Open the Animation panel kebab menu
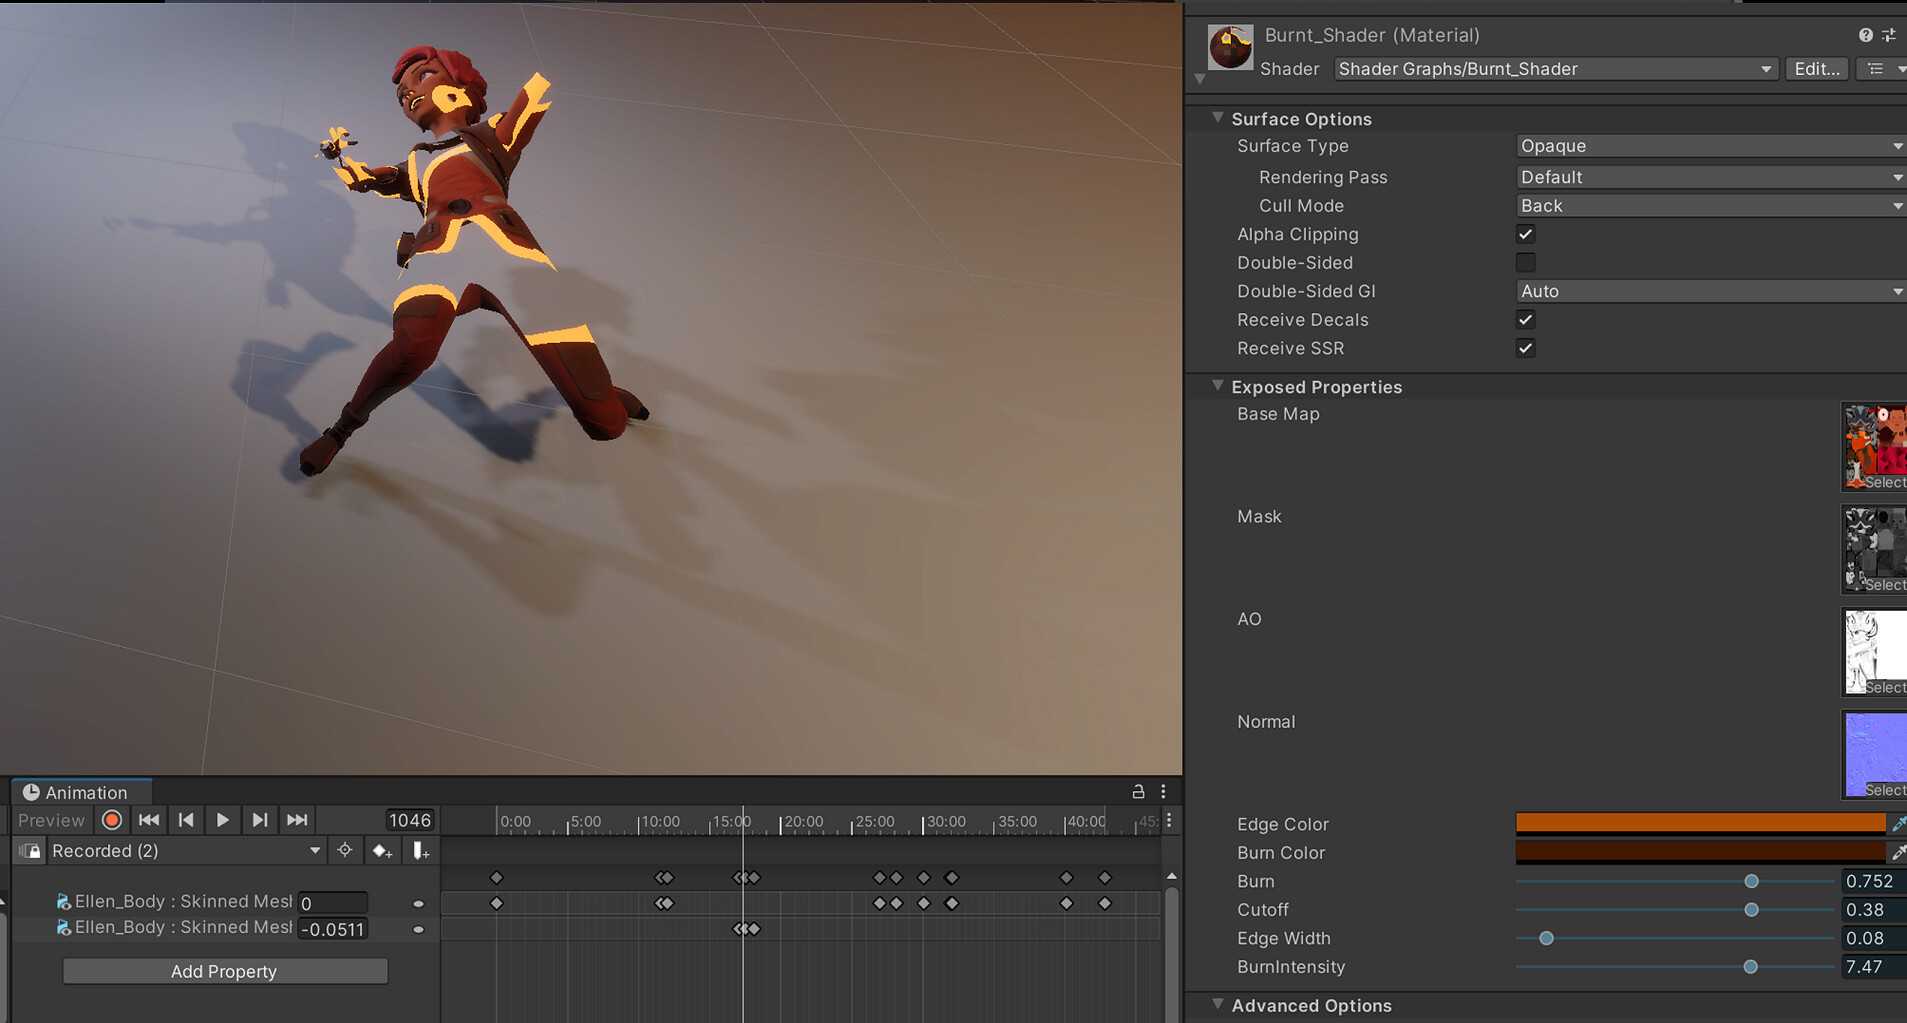Image resolution: width=1907 pixels, height=1023 pixels. pyautogui.click(x=1162, y=791)
